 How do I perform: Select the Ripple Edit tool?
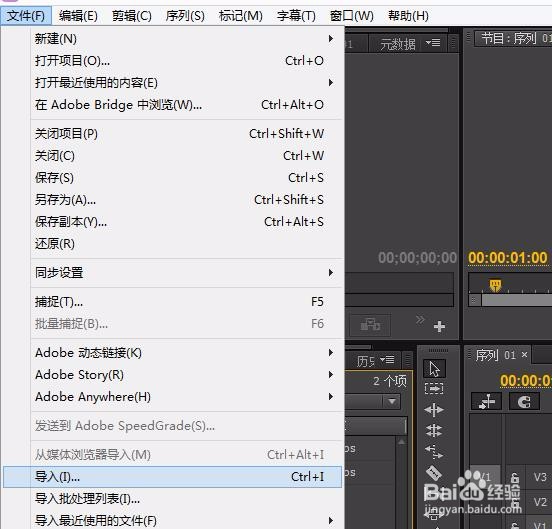click(434, 410)
